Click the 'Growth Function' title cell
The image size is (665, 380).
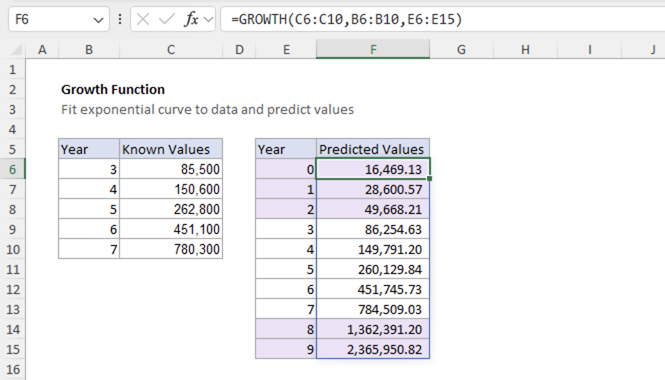pos(113,89)
